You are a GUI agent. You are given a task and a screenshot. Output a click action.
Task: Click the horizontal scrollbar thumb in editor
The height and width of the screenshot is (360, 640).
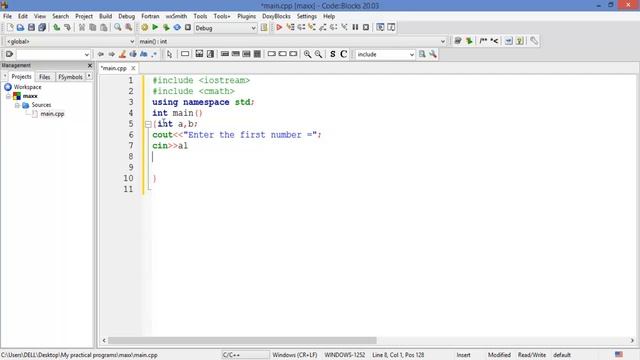coord(242,340)
